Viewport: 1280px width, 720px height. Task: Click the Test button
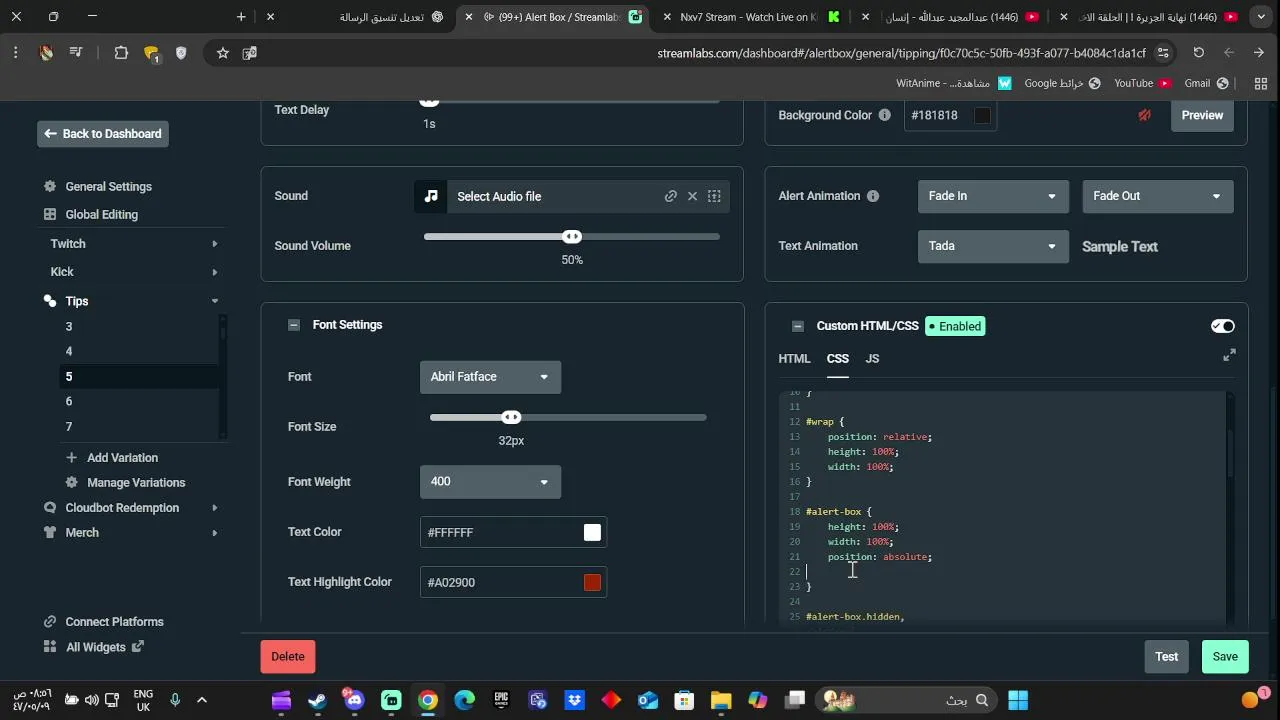pos(1167,657)
